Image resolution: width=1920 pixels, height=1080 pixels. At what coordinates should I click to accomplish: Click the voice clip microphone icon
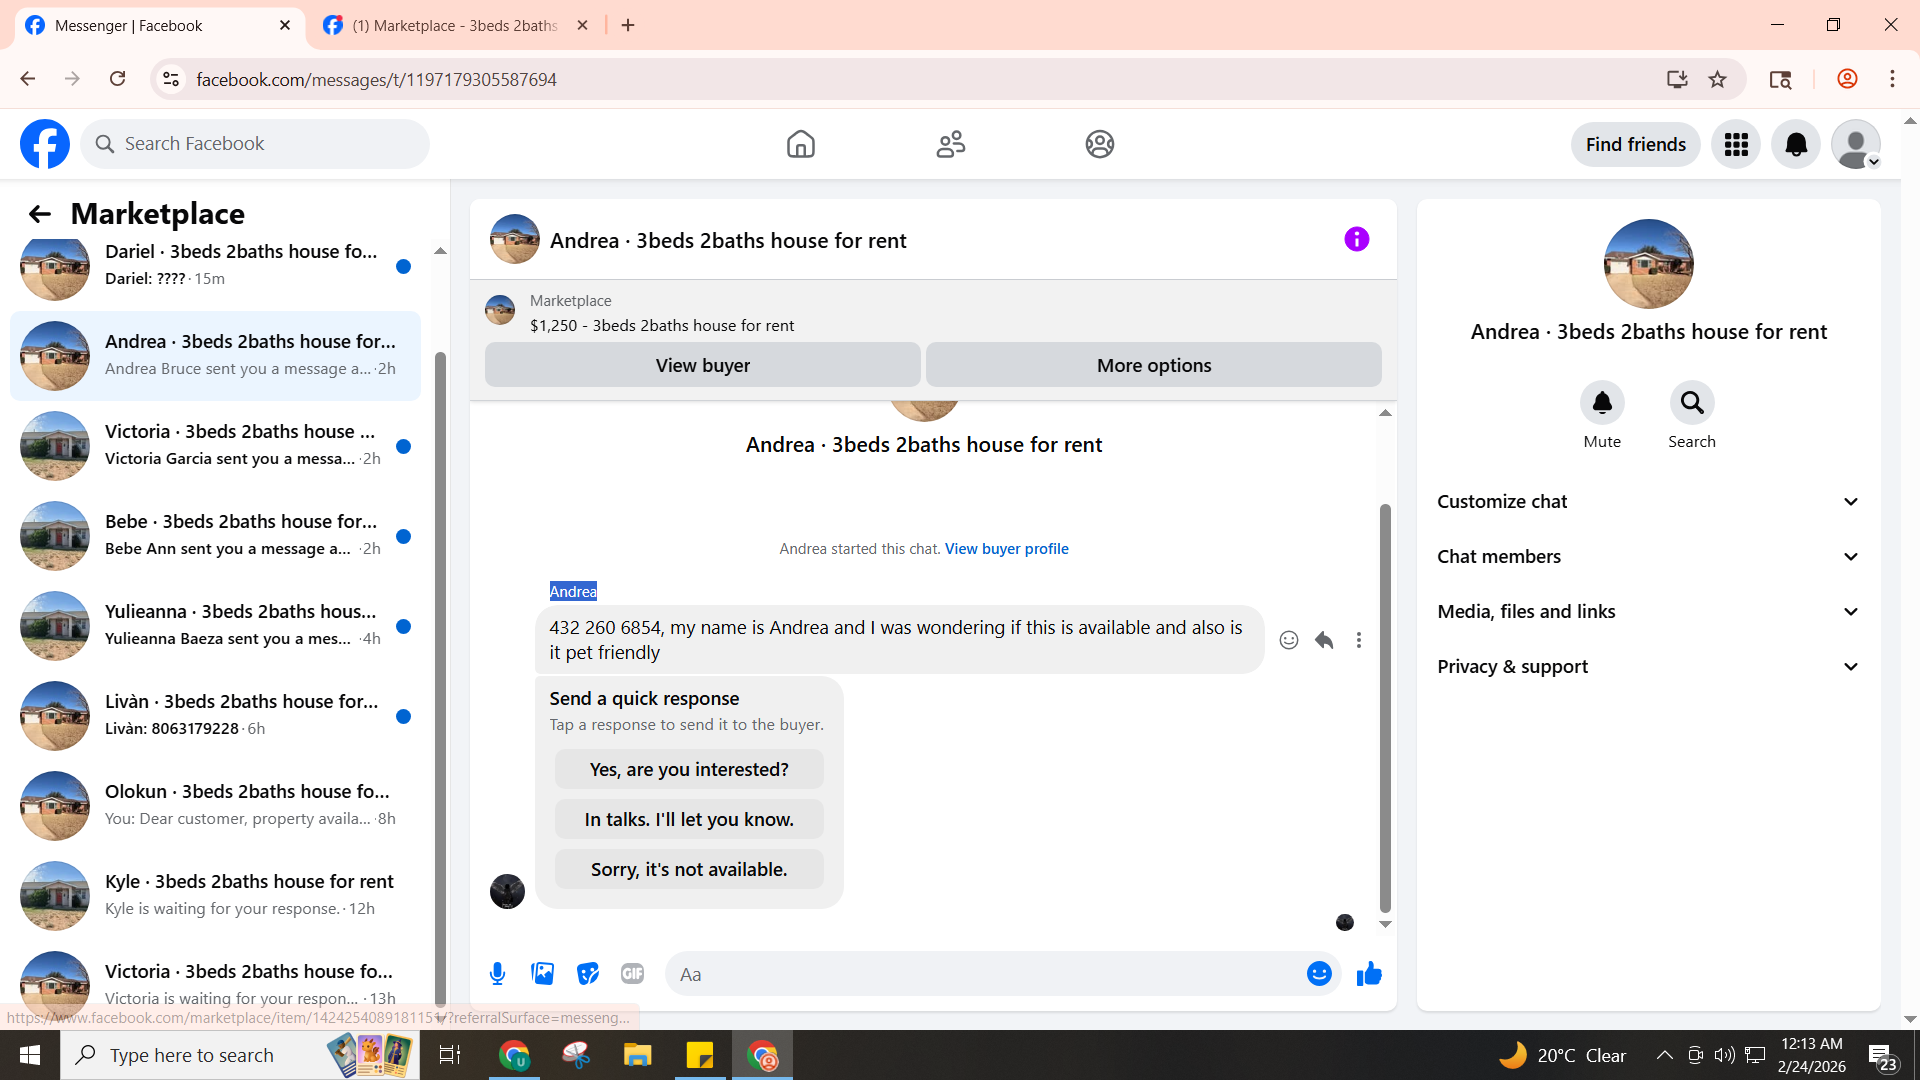(497, 974)
